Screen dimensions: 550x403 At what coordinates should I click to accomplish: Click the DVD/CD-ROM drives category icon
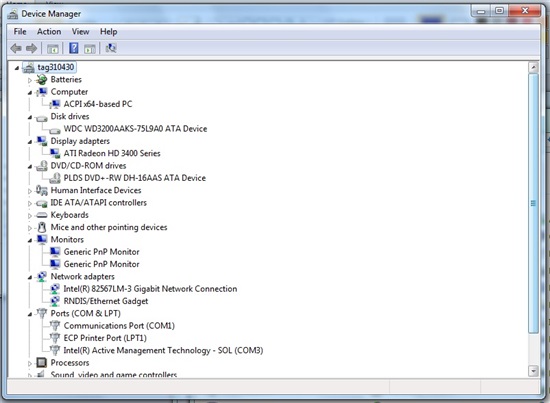(x=42, y=166)
